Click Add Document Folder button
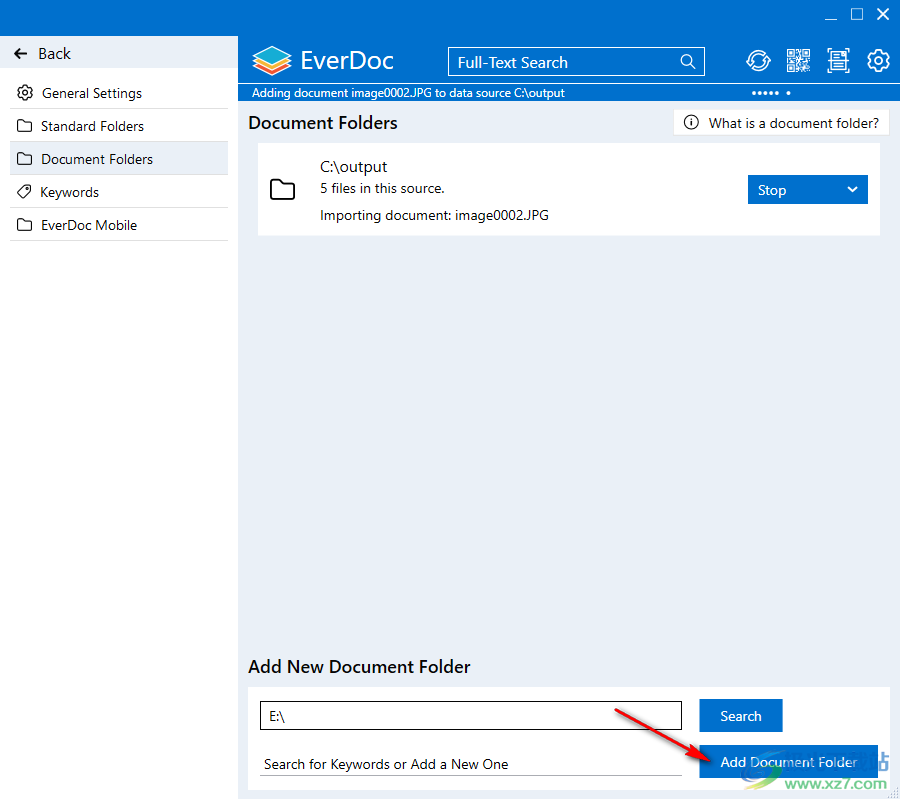900x800 pixels. (x=788, y=762)
